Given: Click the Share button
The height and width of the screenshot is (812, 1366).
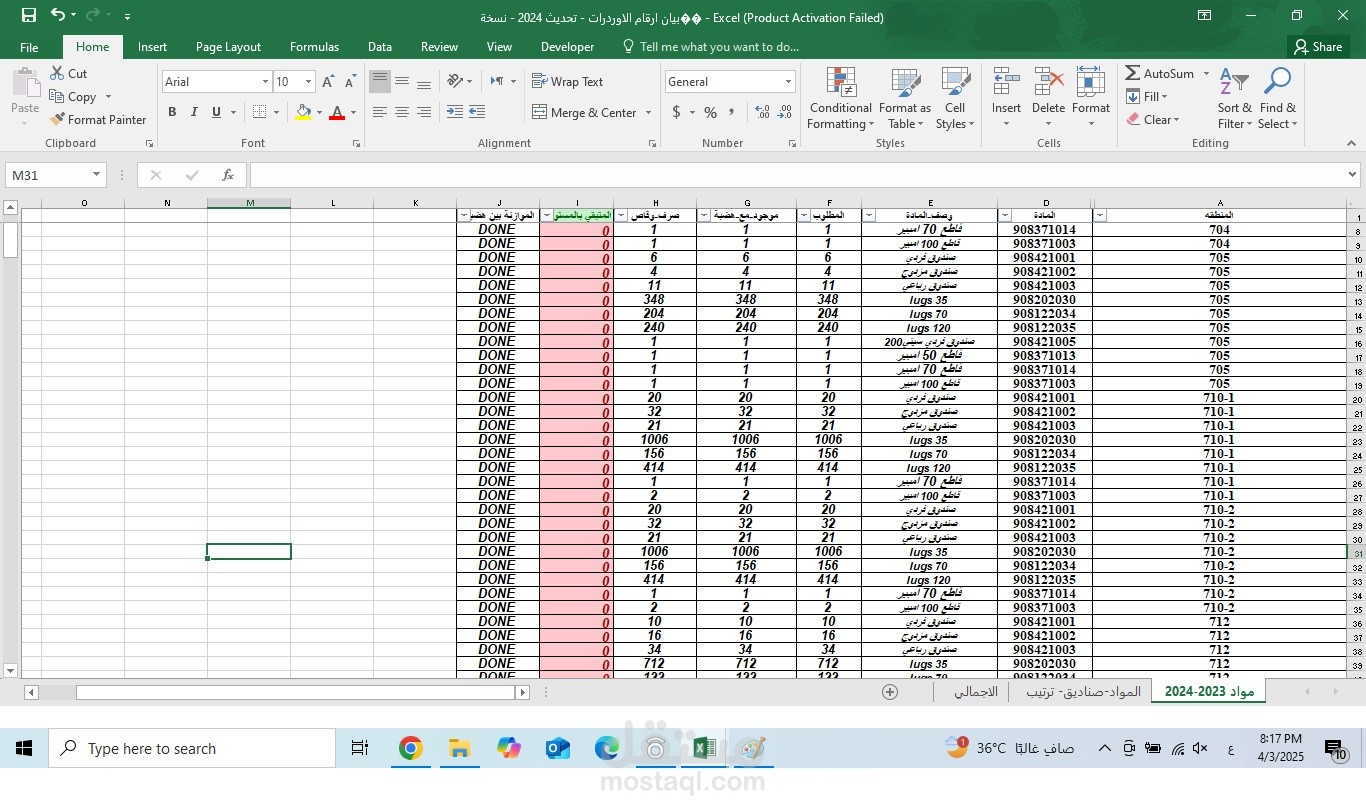Looking at the screenshot, I should (1317, 47).
